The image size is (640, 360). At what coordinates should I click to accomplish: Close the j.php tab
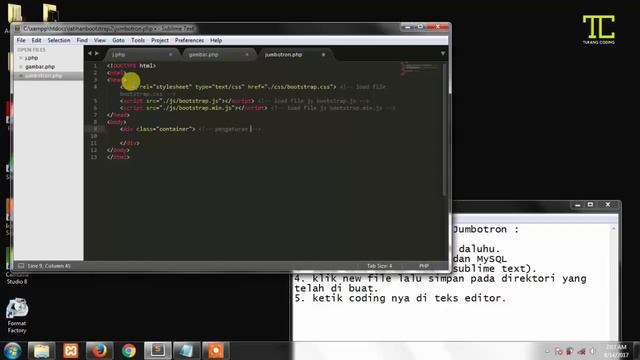click(x=171, y=54)
